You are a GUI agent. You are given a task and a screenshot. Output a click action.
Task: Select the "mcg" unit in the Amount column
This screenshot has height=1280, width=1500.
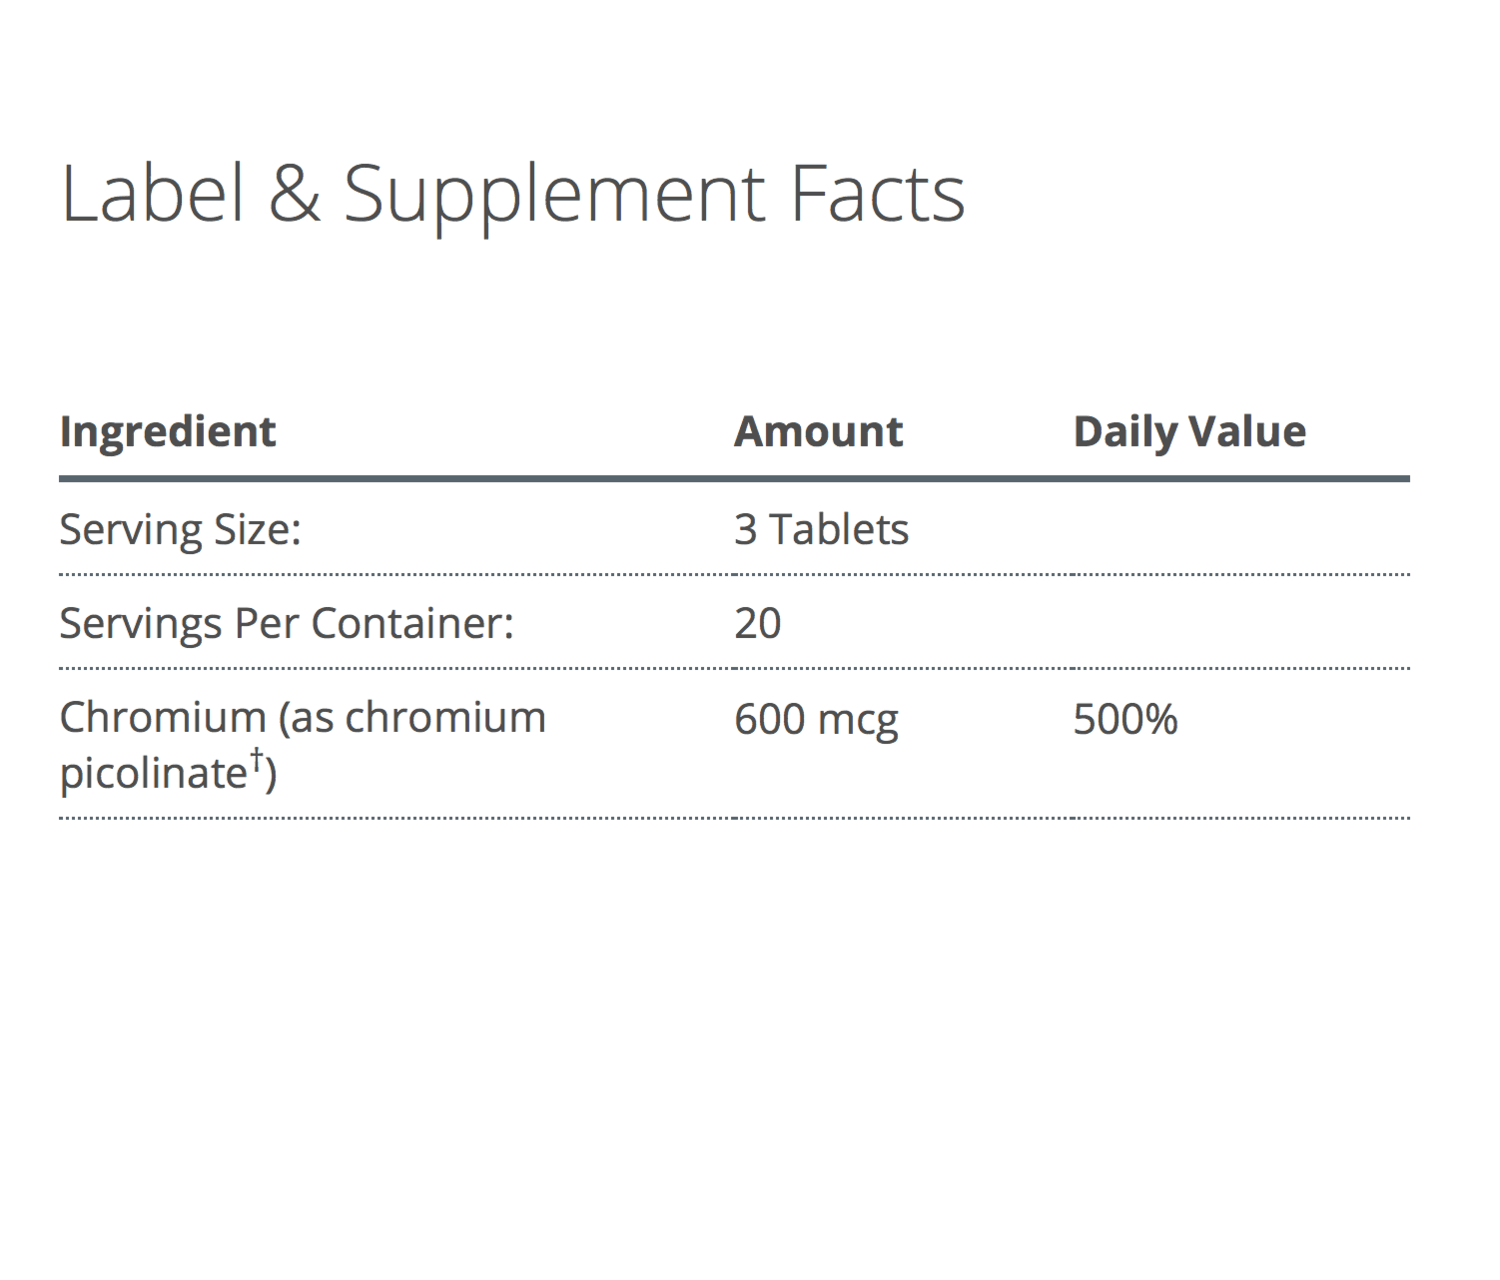857,721
